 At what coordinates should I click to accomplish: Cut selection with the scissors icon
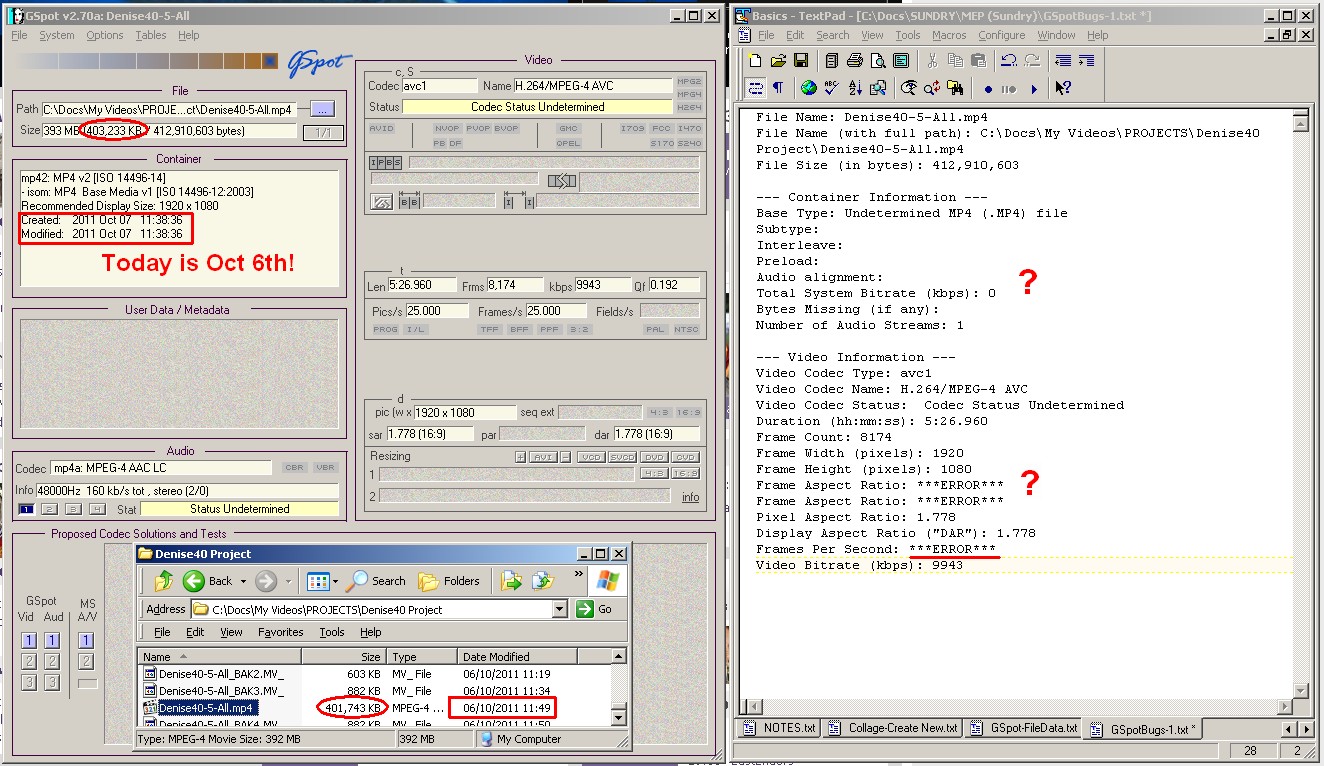click(933, 61)
